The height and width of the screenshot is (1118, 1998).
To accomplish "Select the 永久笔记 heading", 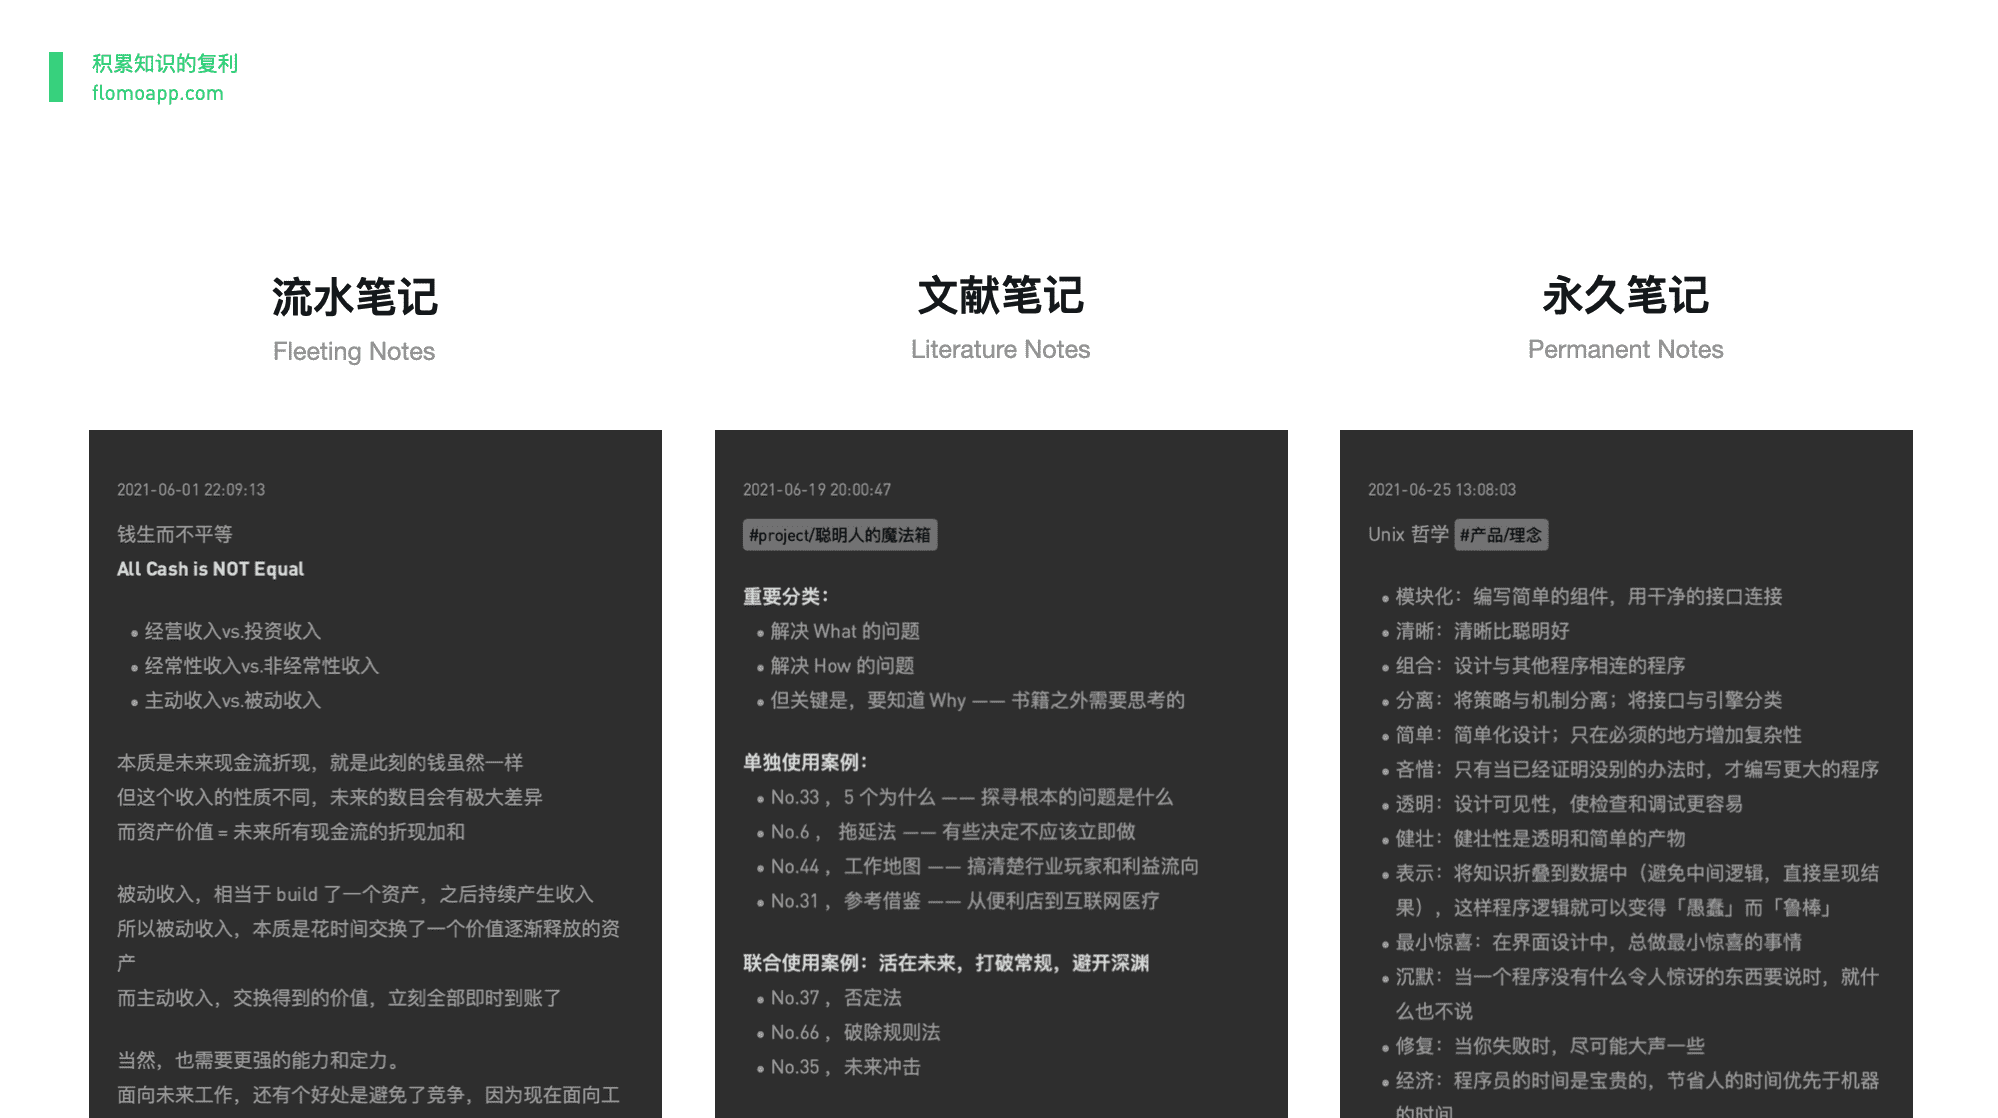I will [1625, 295].
